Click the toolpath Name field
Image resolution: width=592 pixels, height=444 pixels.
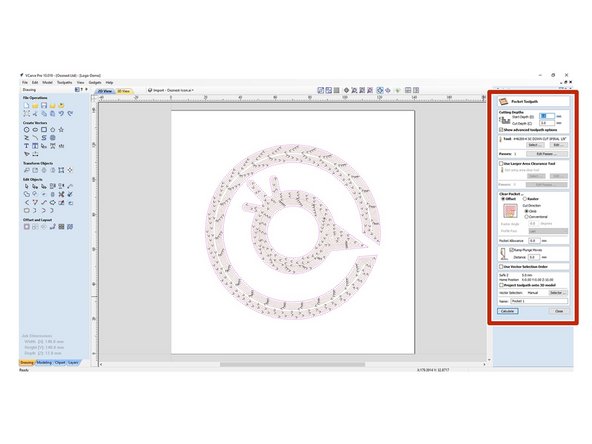coord(539,301)
